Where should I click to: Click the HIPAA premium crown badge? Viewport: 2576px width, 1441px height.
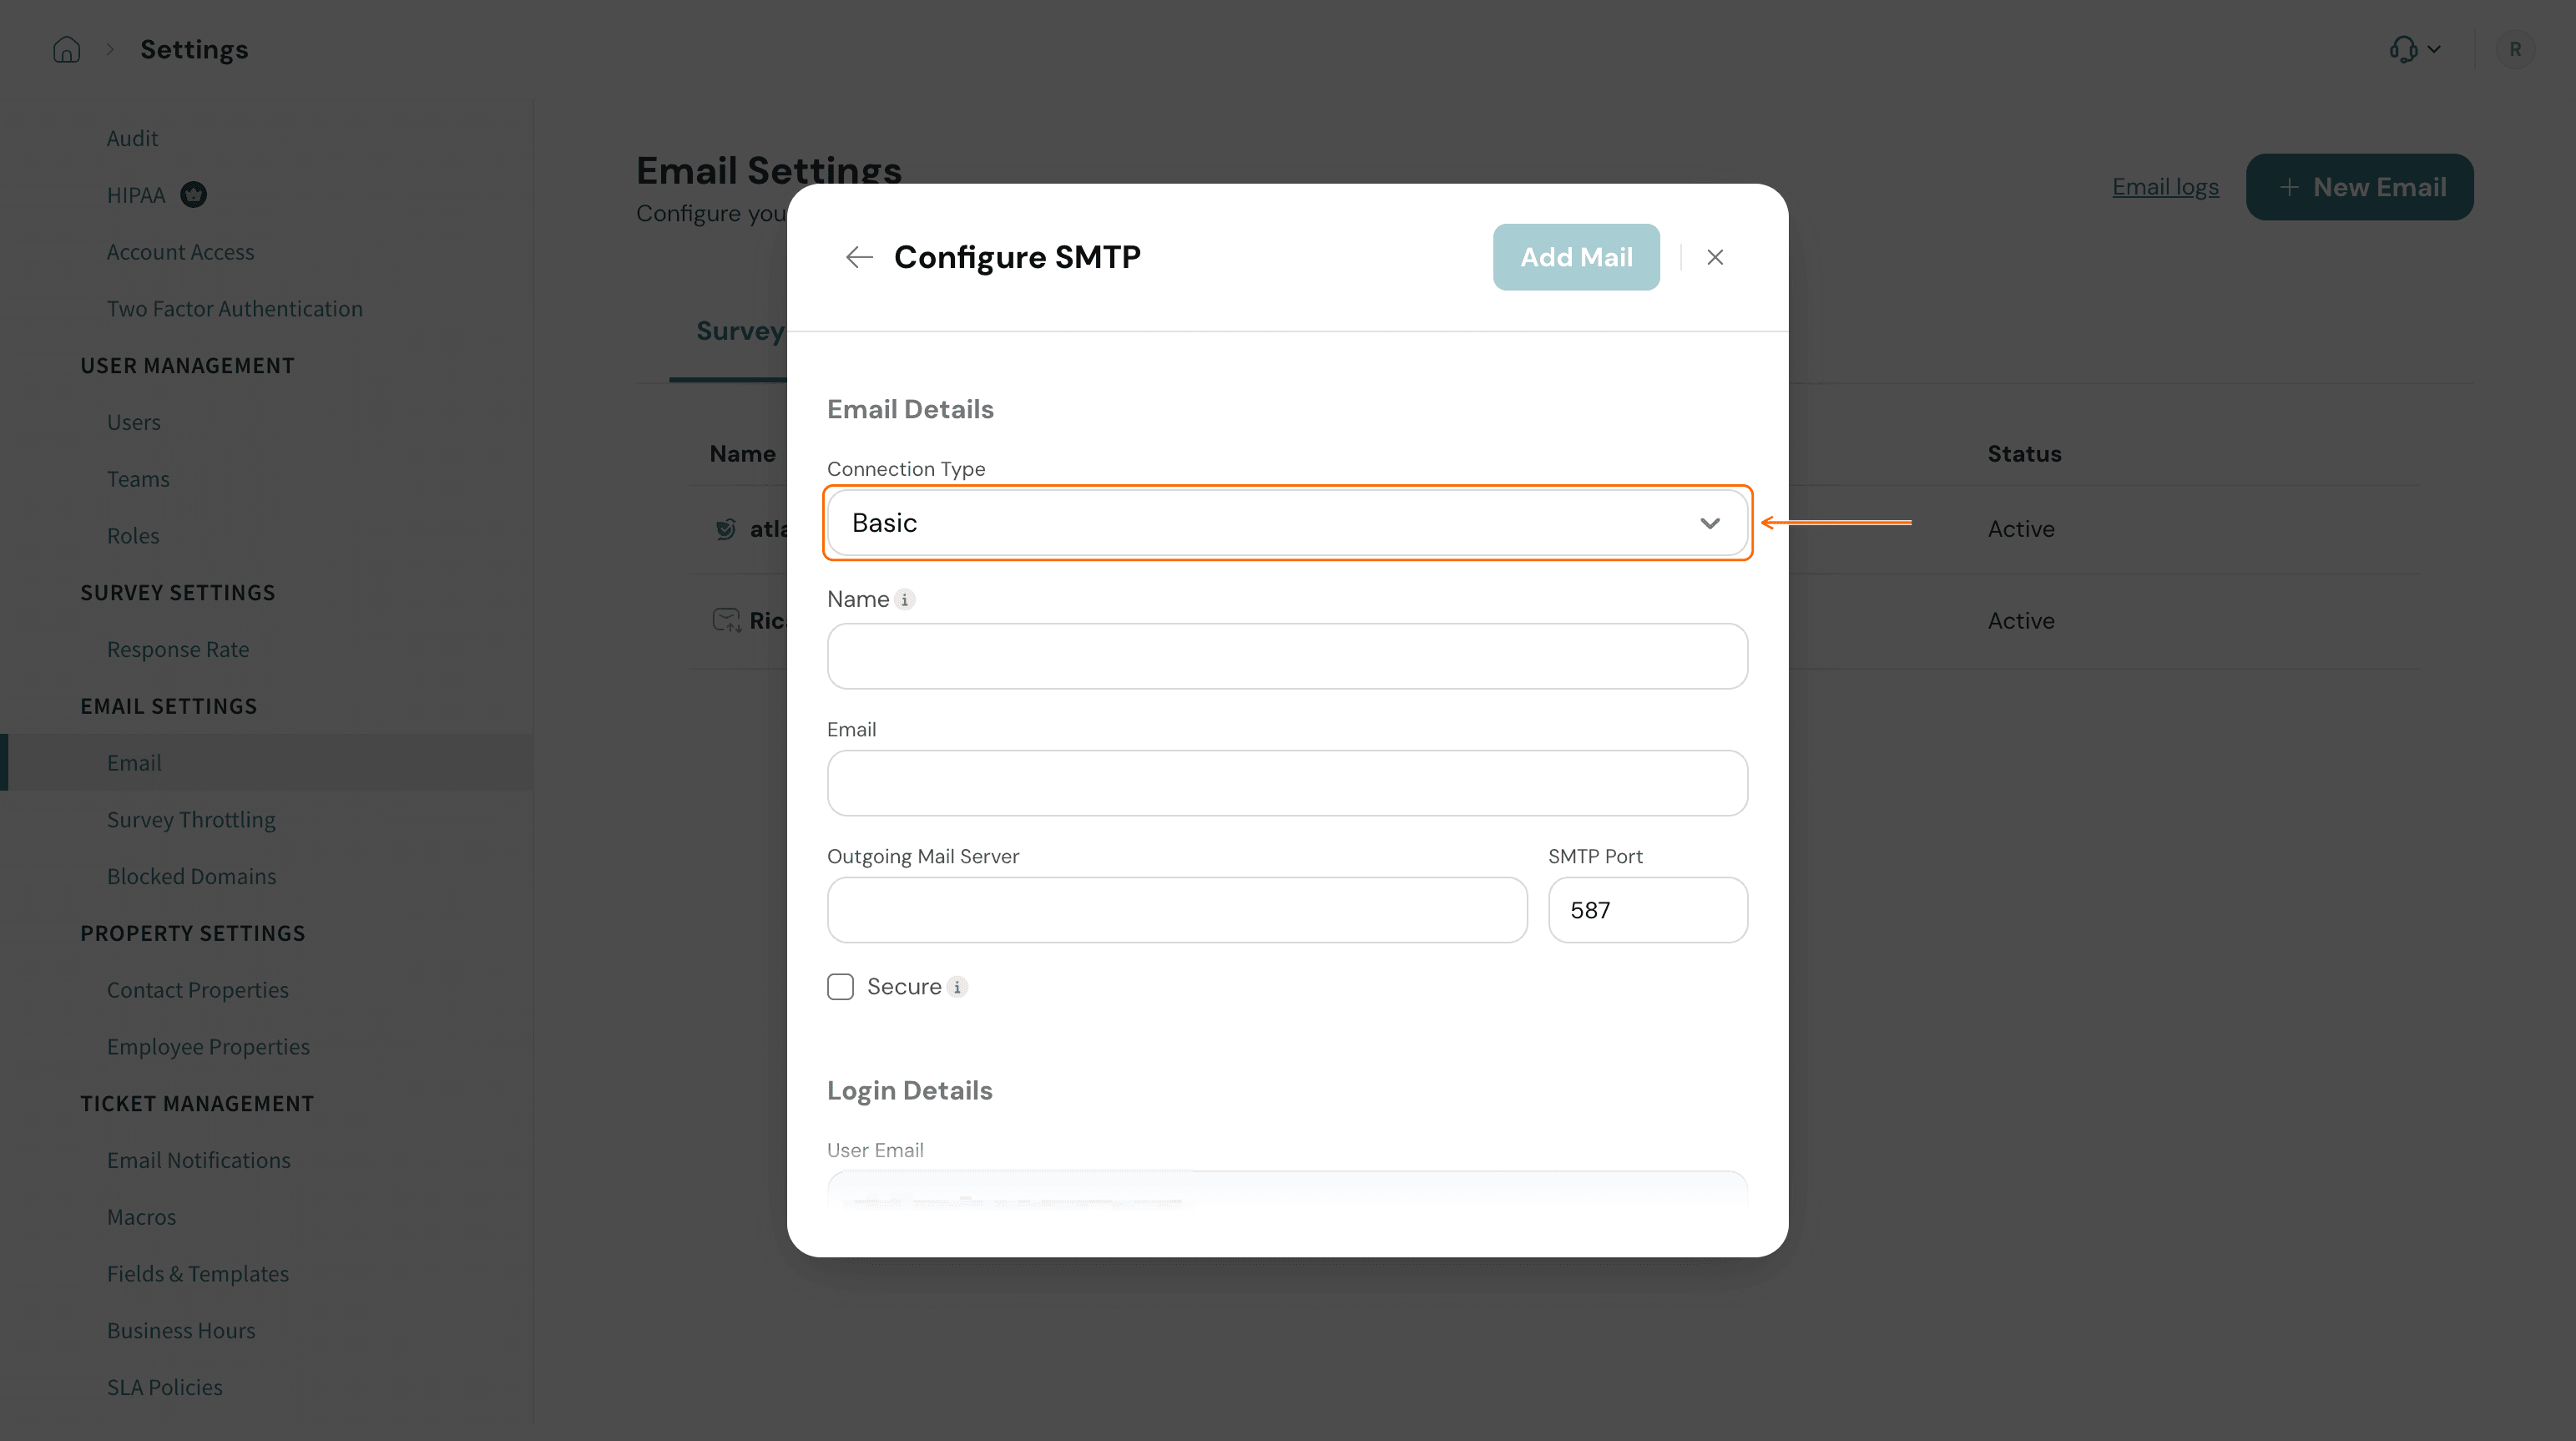click(193, 195)
